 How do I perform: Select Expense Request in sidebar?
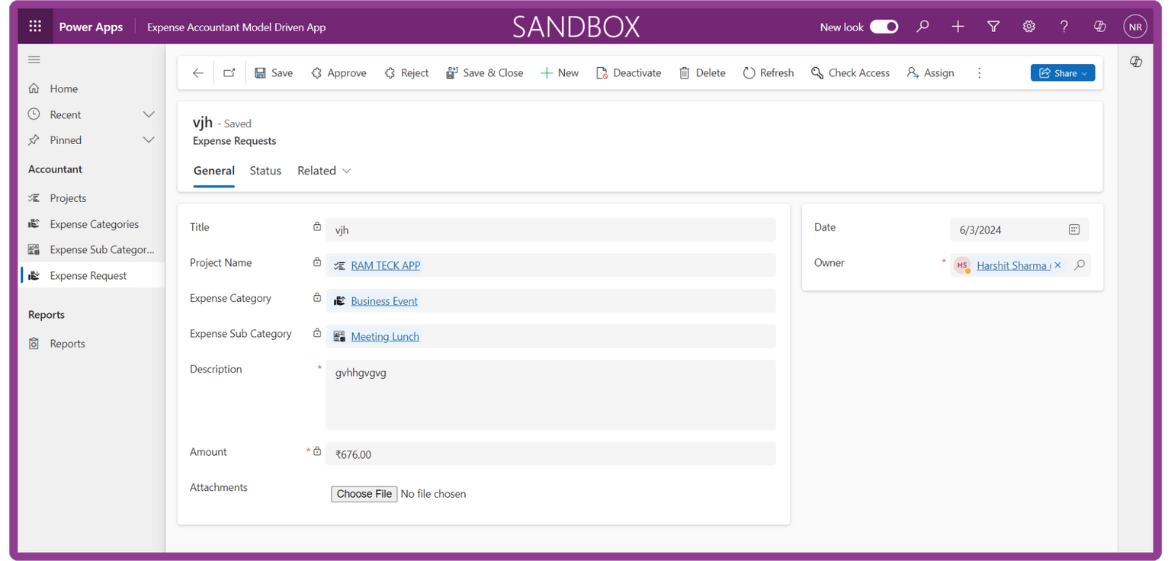click(x=91, y=275)
